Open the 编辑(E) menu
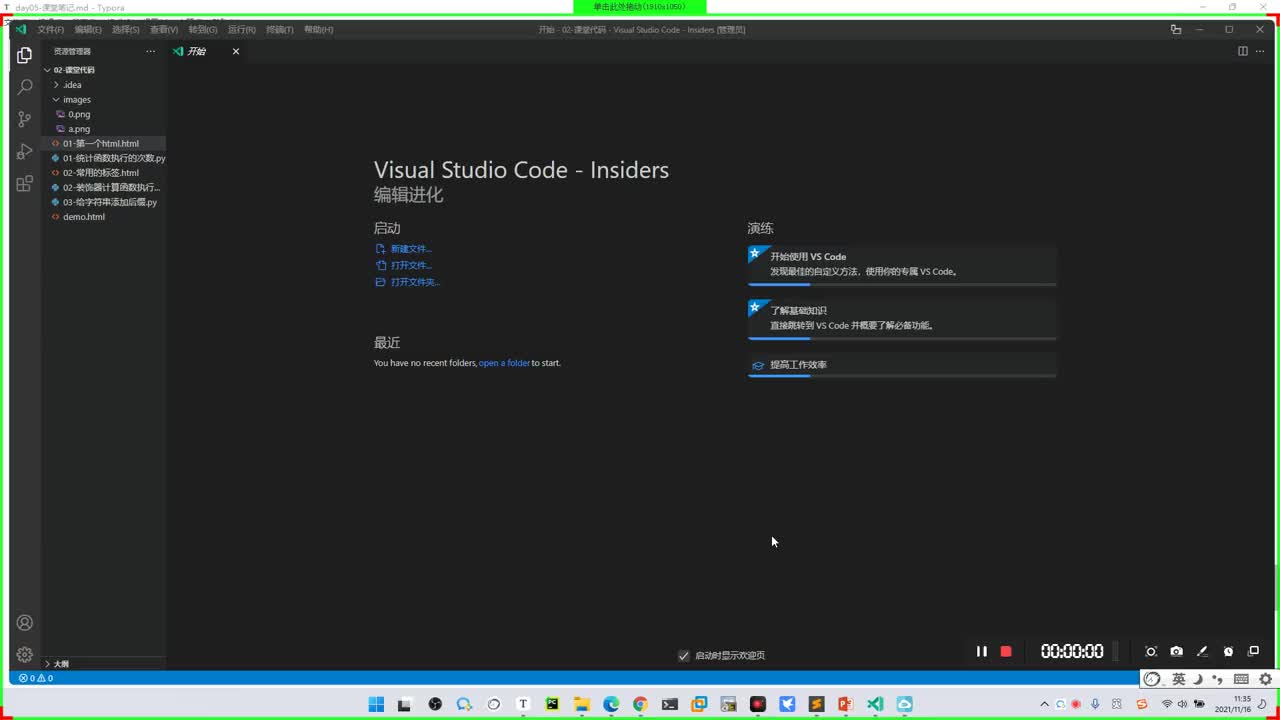This screenshot has height=720, width=1280. point(88,30)
